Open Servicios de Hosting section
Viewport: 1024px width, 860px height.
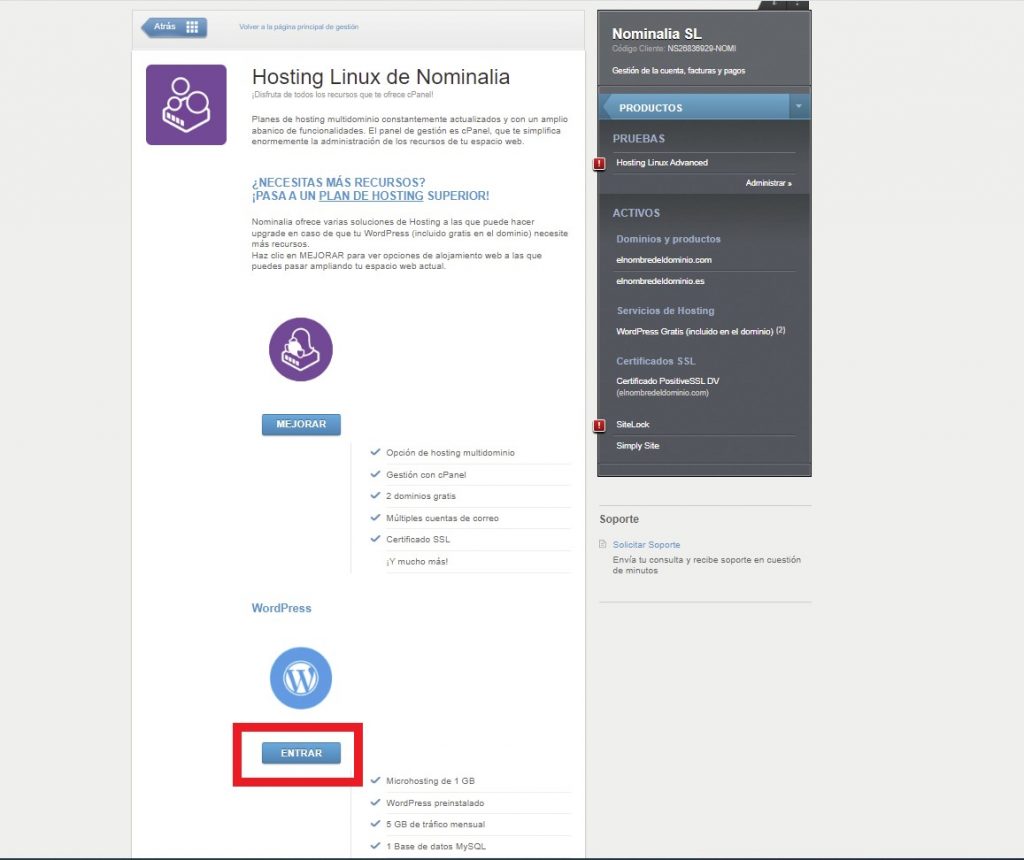coord(665,311)
